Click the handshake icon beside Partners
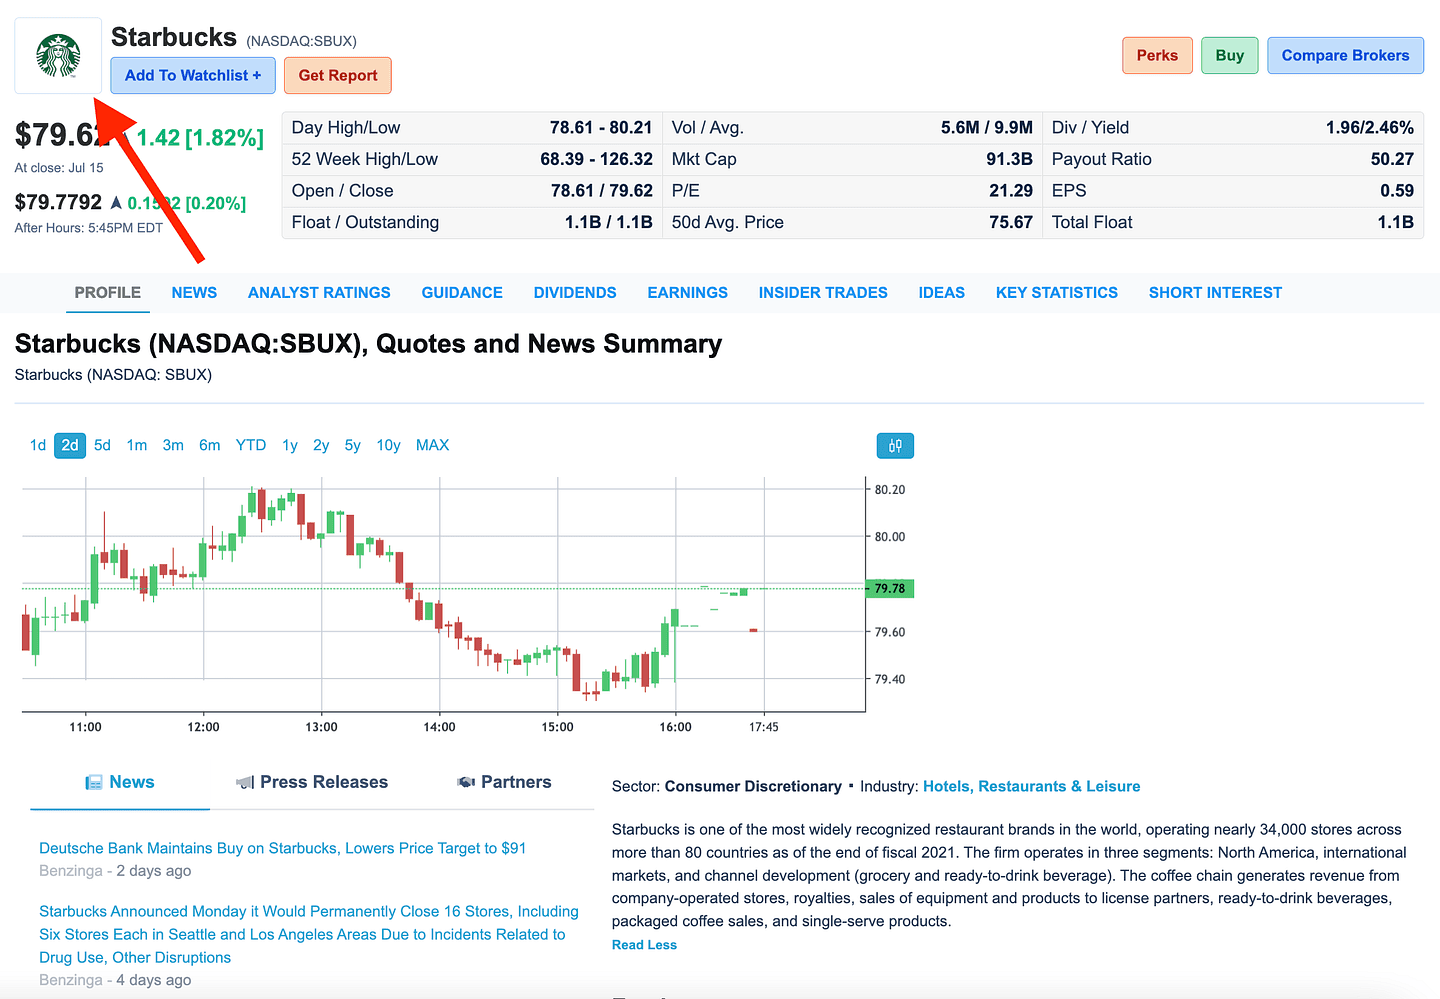This screenshot has height=999, width=1440. pos(466,782)
